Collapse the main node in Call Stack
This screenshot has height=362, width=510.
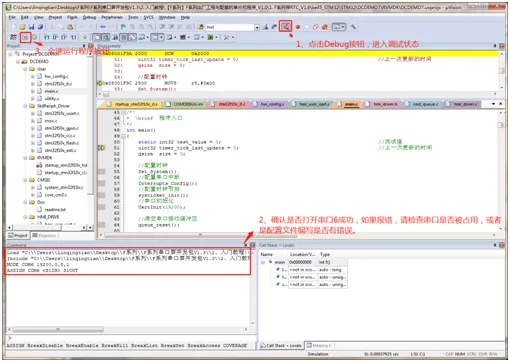click(263, 262)
